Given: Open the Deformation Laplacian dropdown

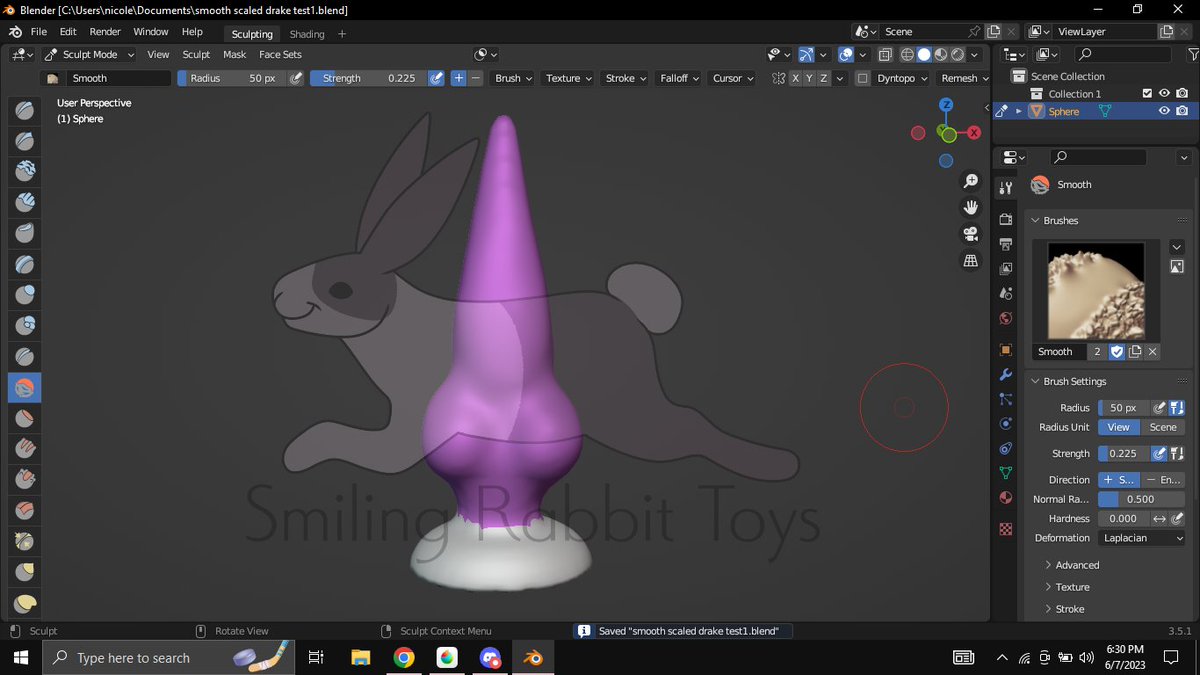Looking at the screenshot, I should [x=1142, y=538].
